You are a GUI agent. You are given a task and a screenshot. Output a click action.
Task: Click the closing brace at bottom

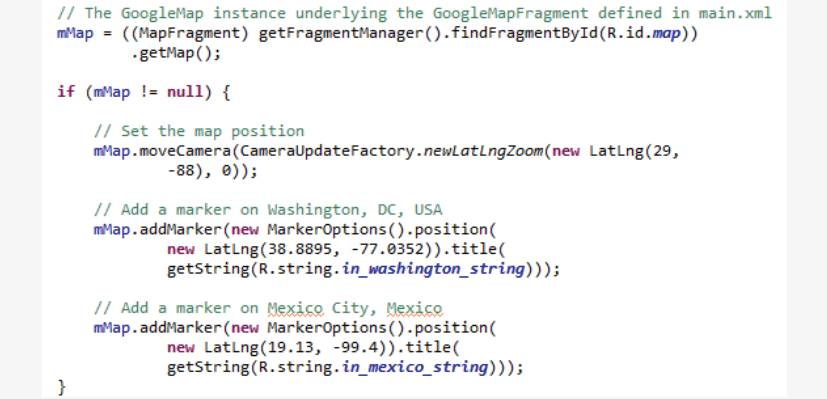coord(61,387)
